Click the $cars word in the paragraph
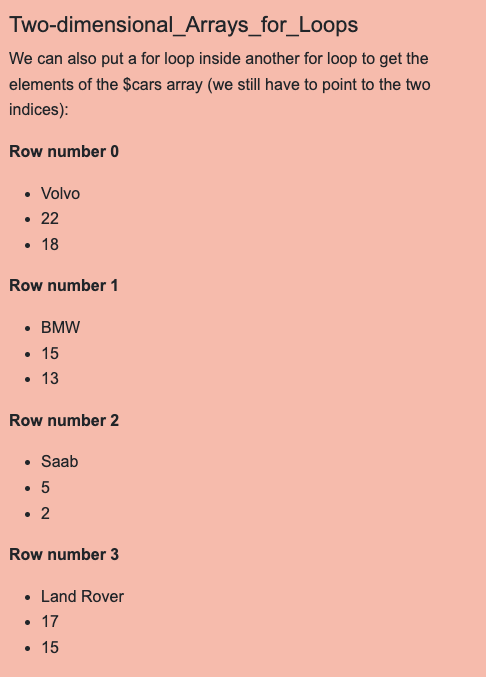 point(142,85)
